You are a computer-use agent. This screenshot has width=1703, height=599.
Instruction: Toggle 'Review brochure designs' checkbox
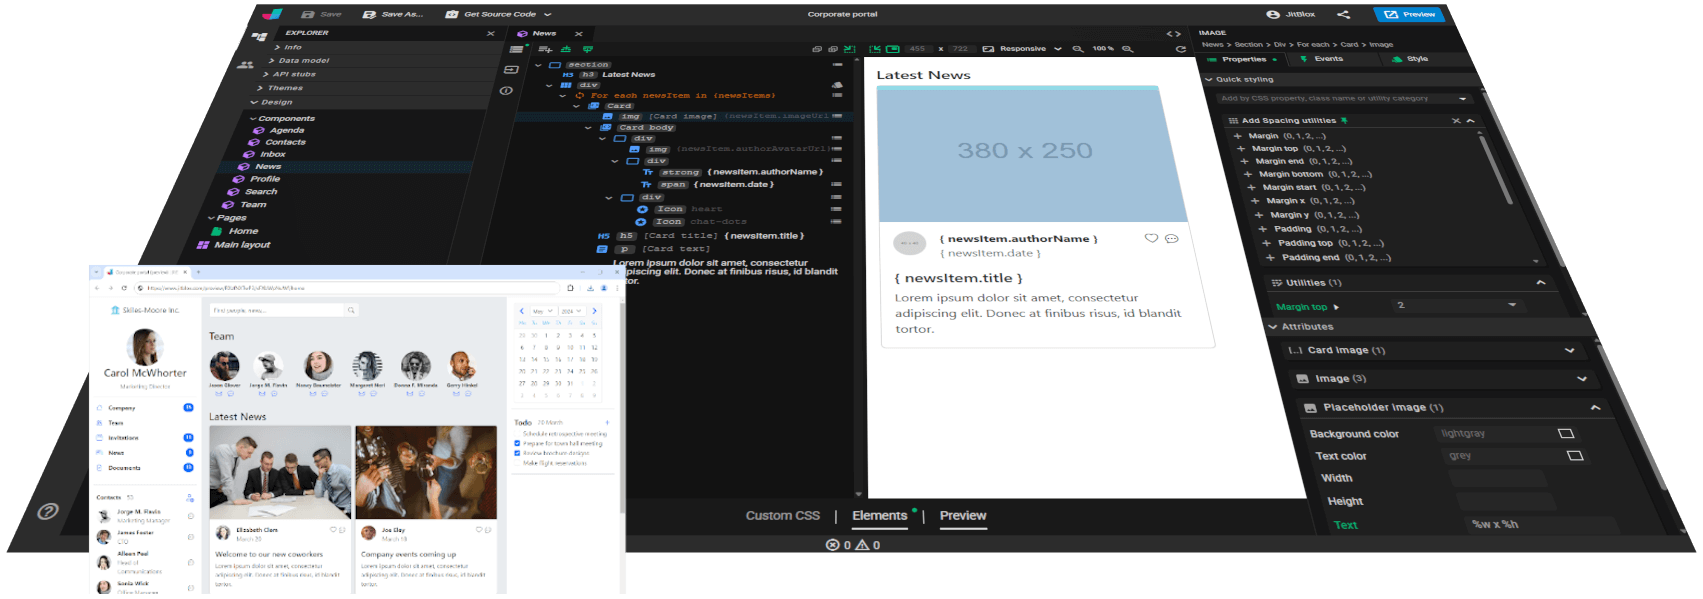517,453
